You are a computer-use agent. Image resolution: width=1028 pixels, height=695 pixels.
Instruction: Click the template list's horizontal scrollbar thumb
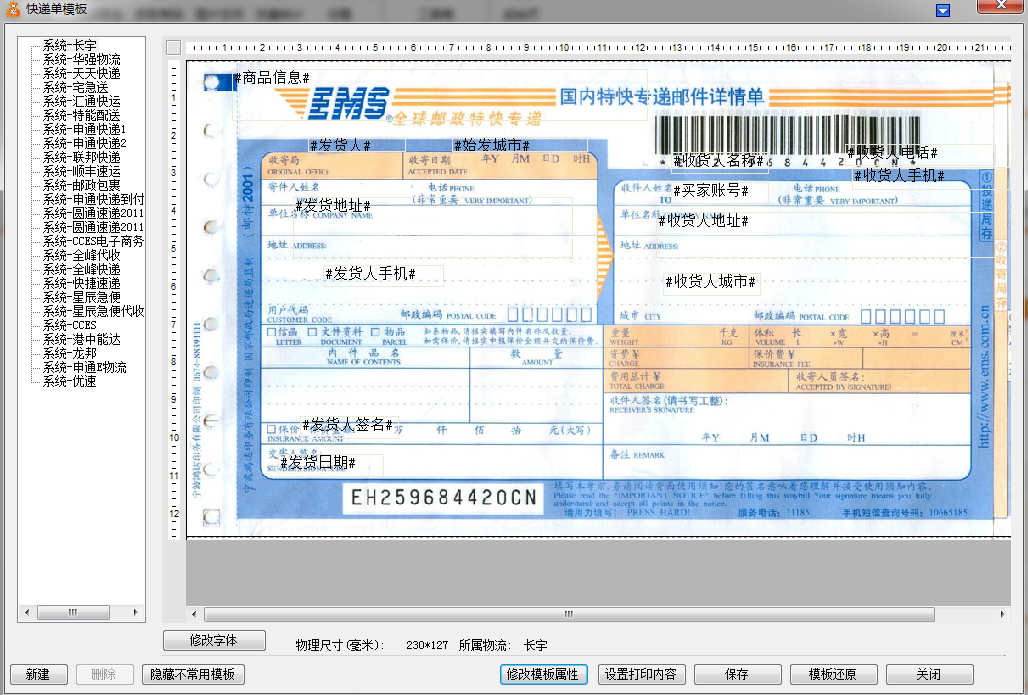(73, 612)
